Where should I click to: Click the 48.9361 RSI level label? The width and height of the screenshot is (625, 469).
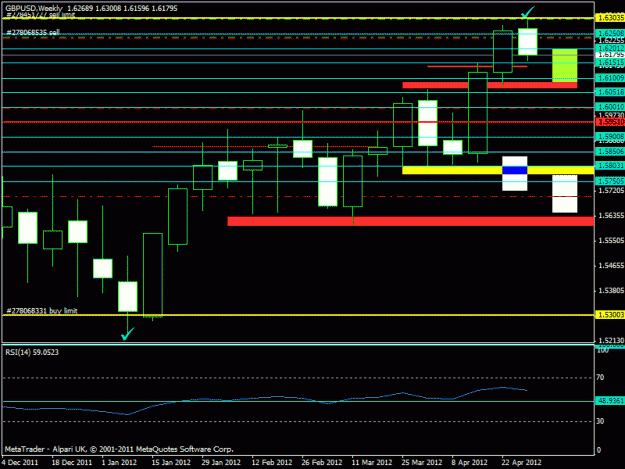(609, 400)
